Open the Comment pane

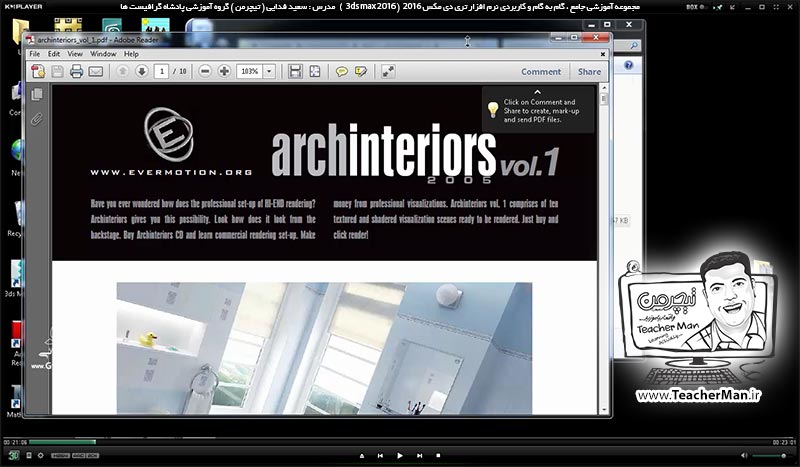(541, 72)
